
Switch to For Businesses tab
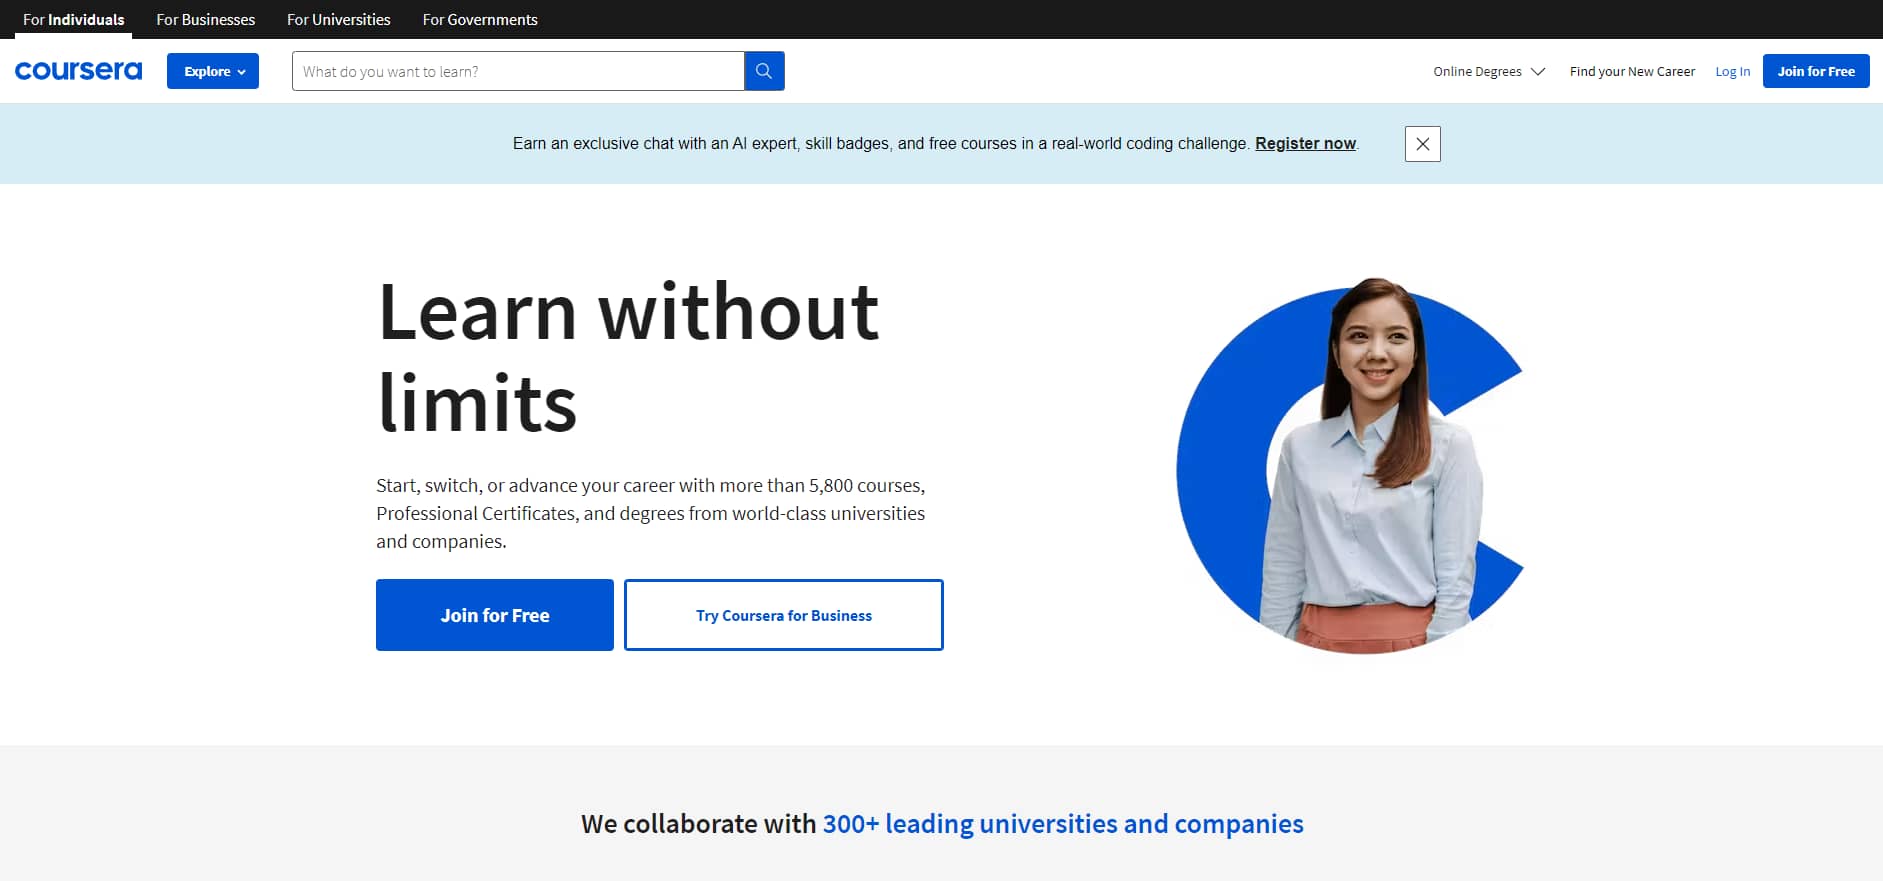[x=206, y=19]
